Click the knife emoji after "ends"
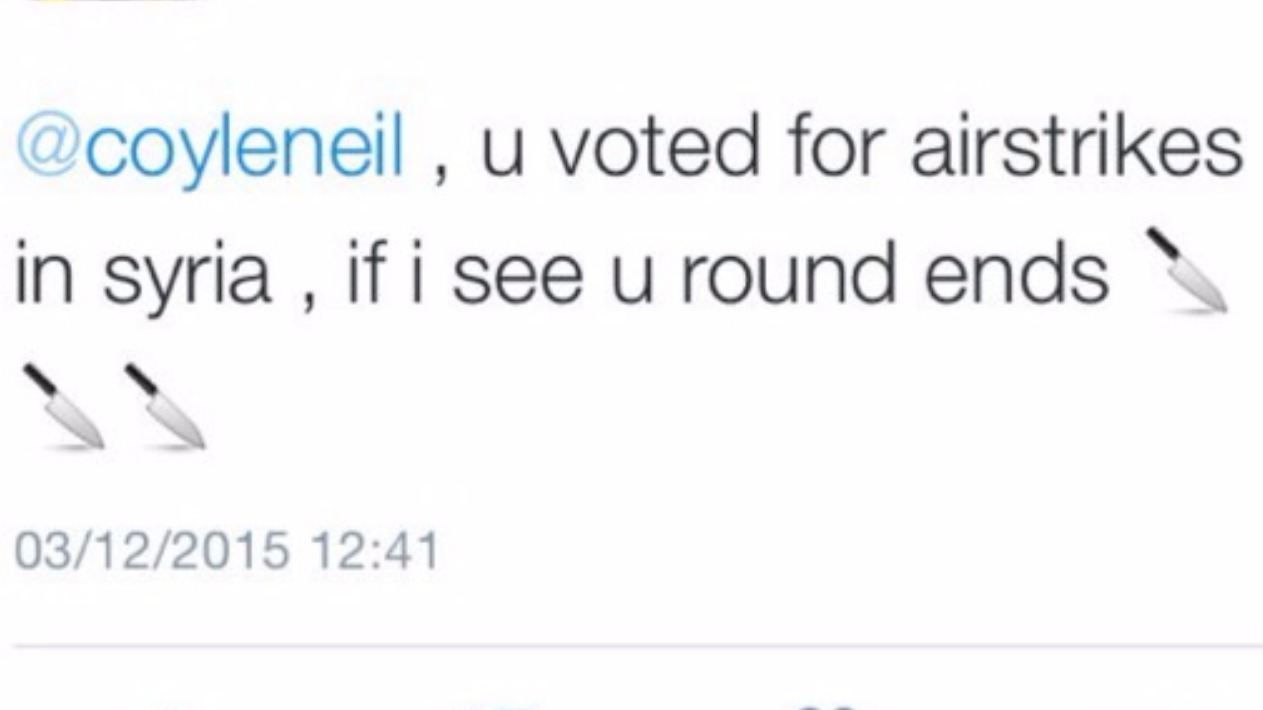Screen dimensions: 1263x710 click(1186, 271)
